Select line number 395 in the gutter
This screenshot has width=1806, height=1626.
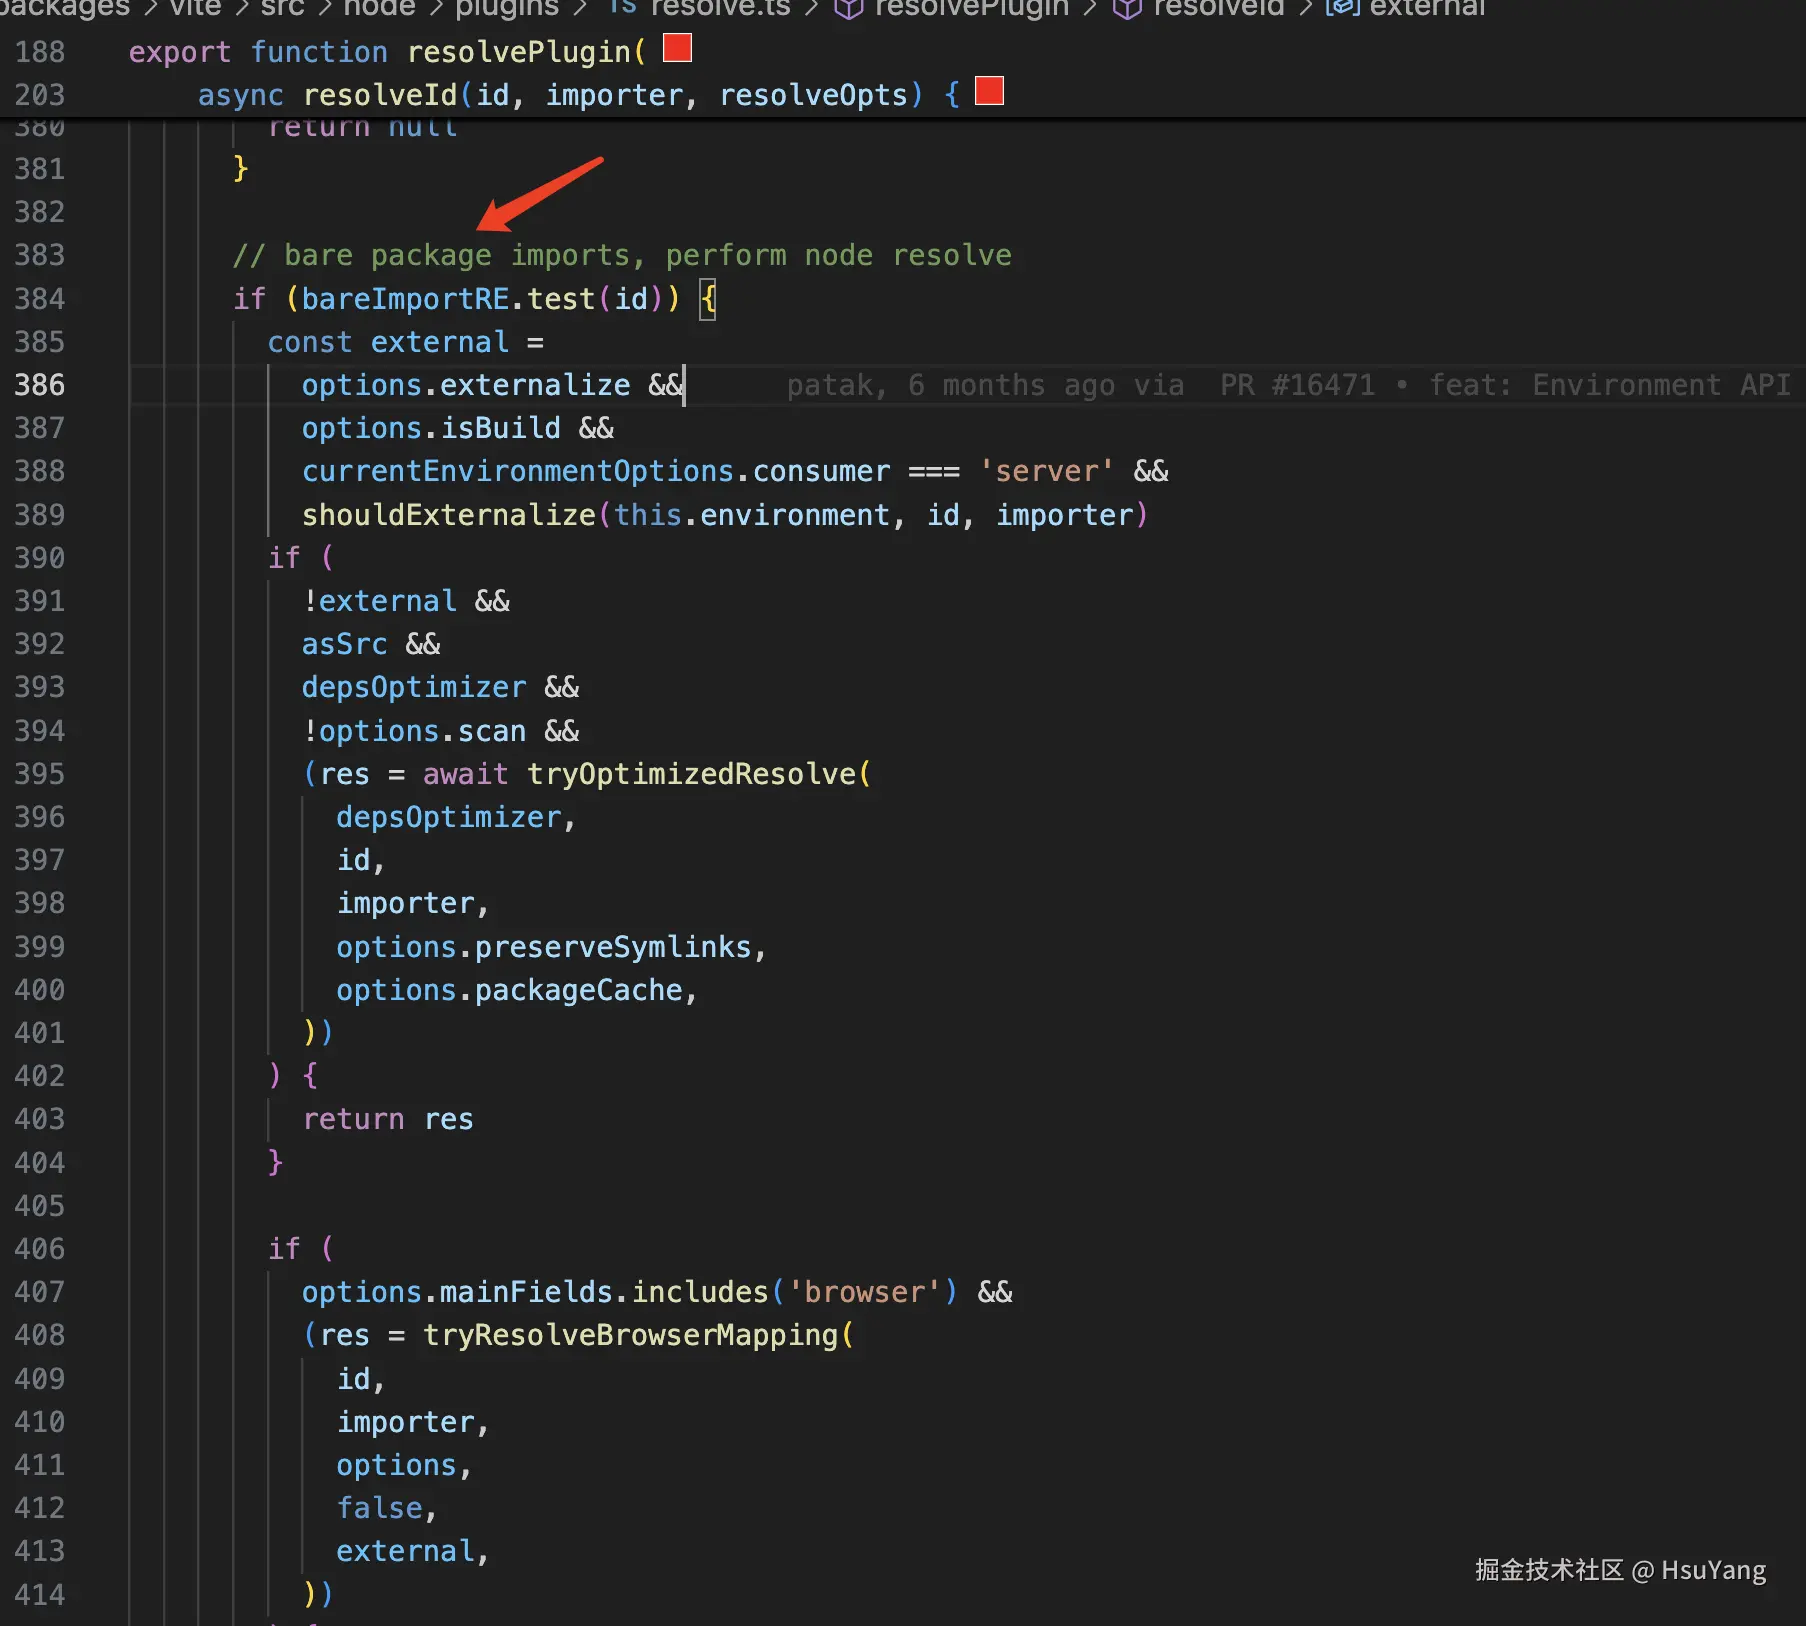tap(40, 774)
